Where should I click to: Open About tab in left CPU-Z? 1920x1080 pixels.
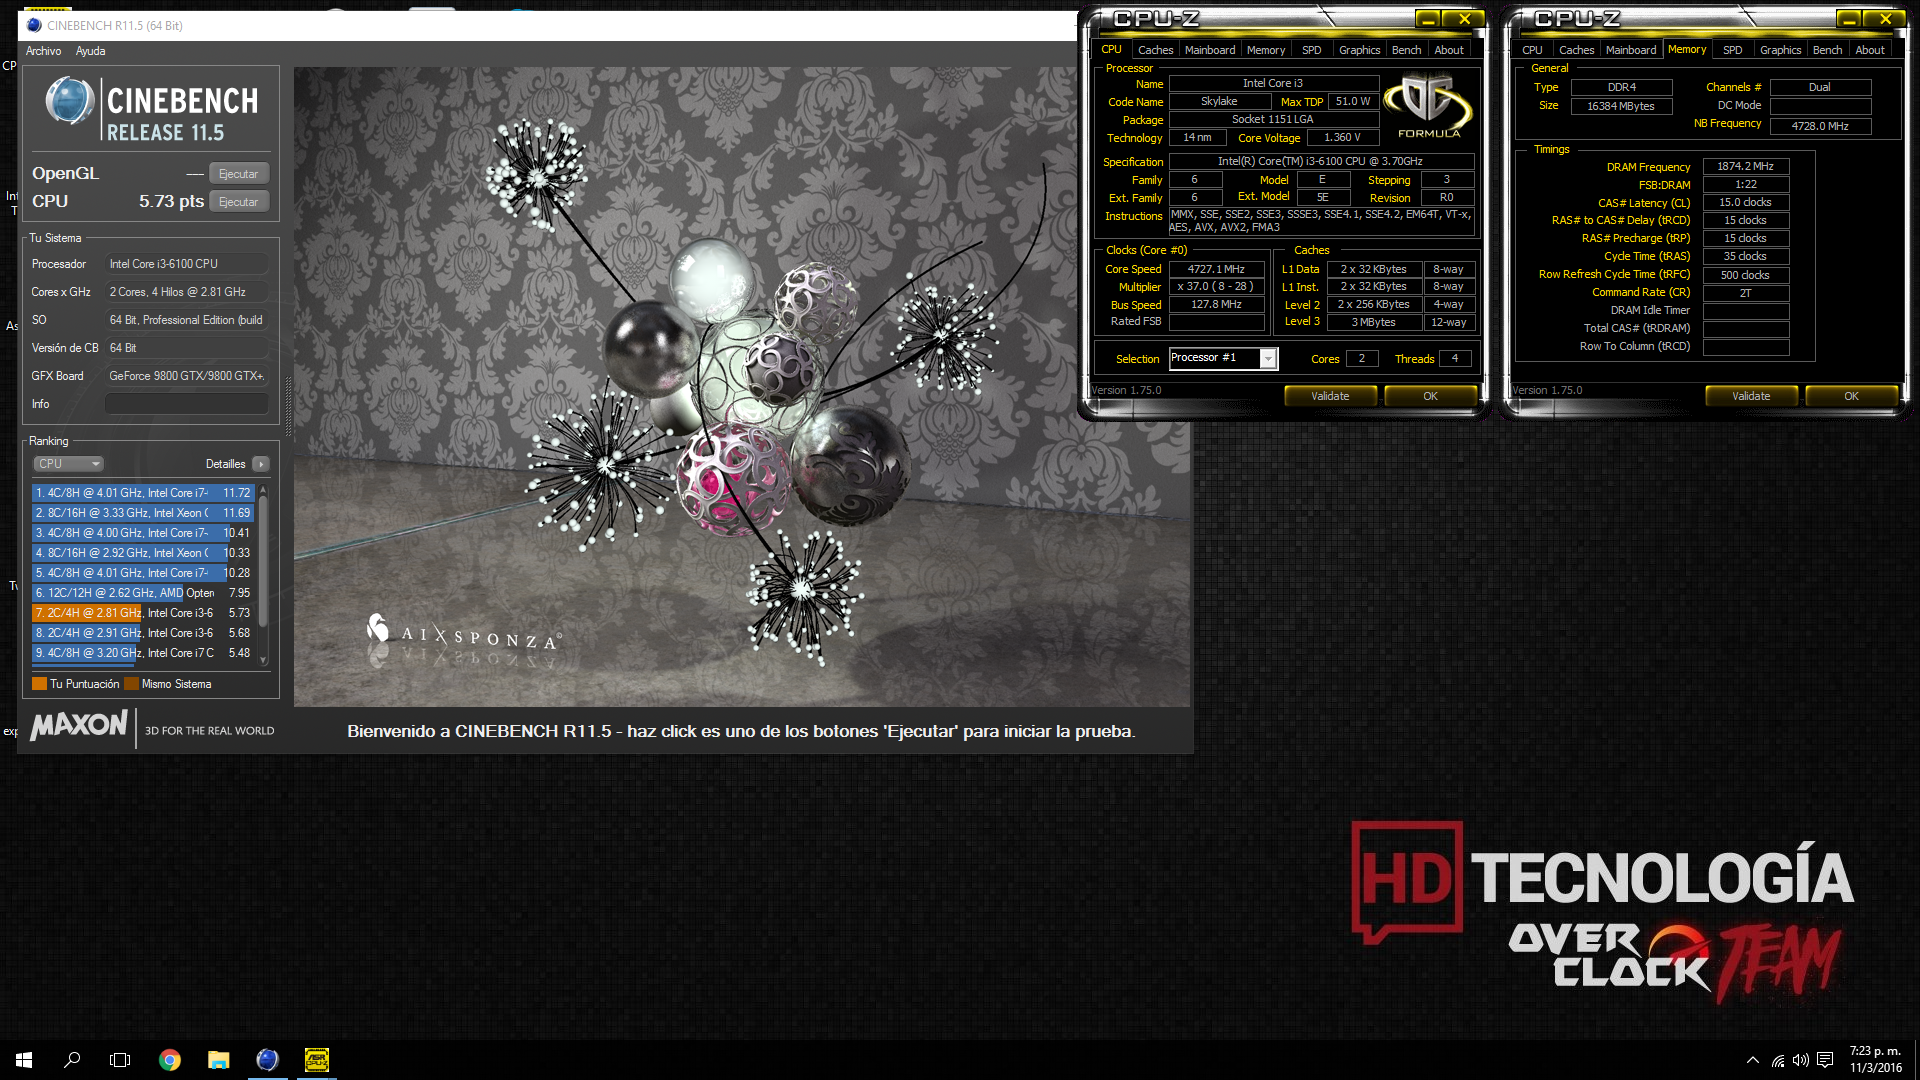1449,50
